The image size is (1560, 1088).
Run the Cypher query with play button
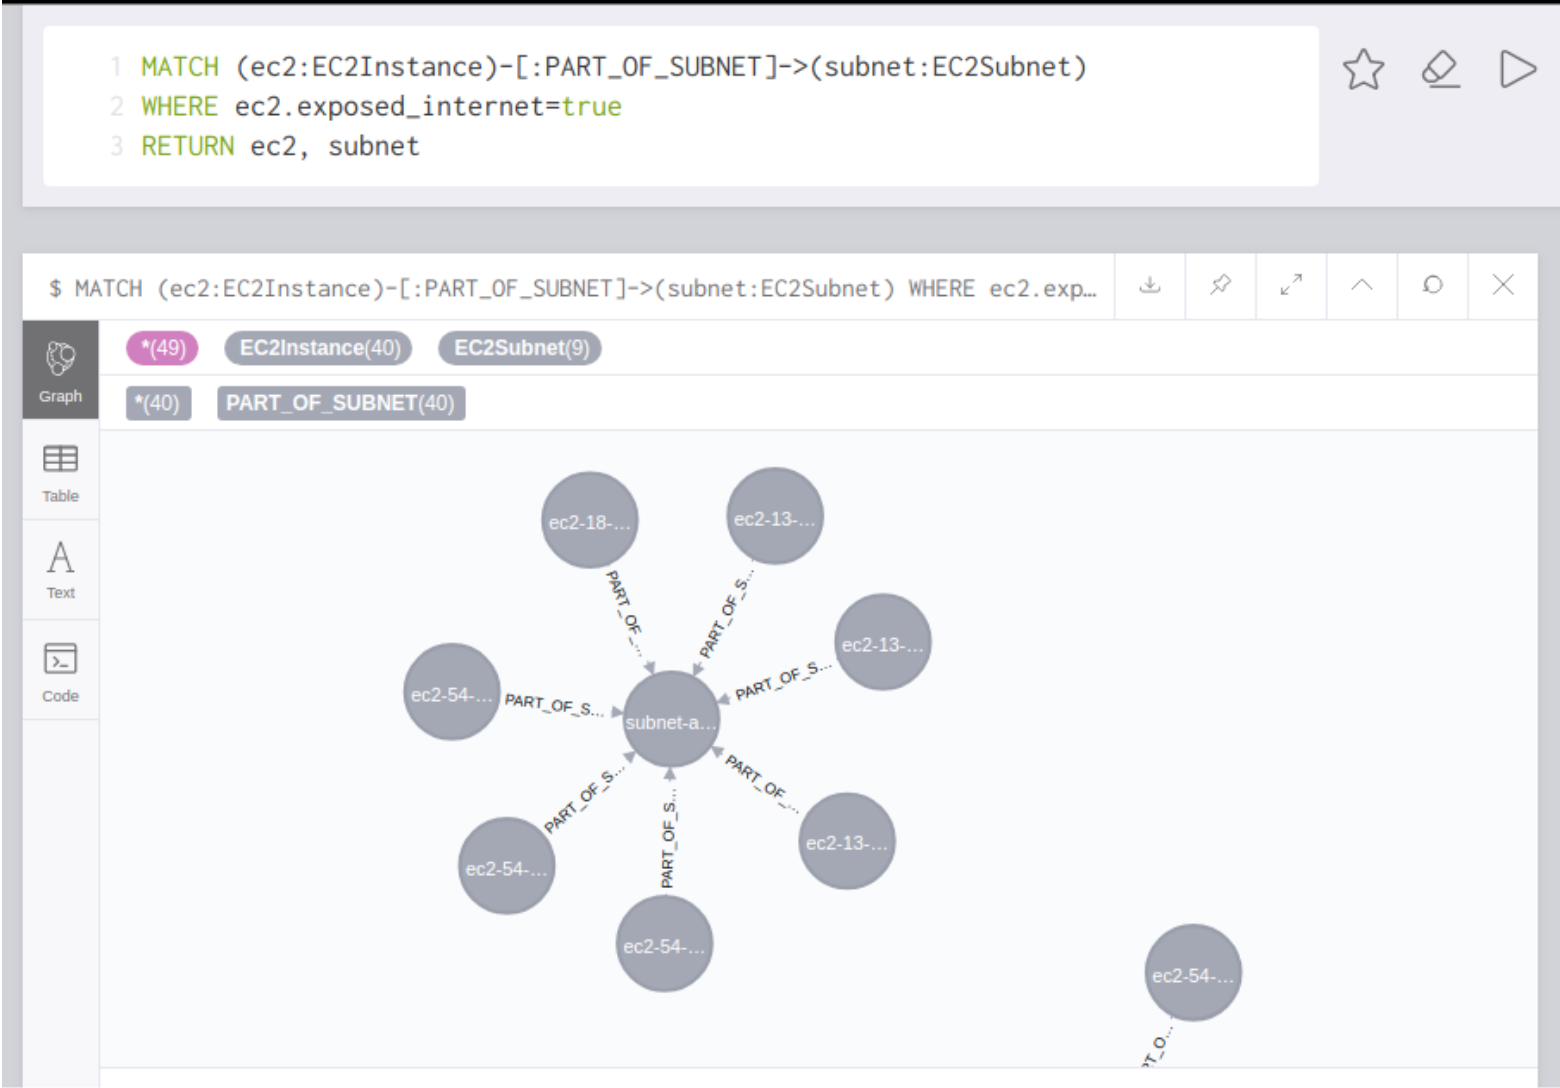[x=1517, y=70]
